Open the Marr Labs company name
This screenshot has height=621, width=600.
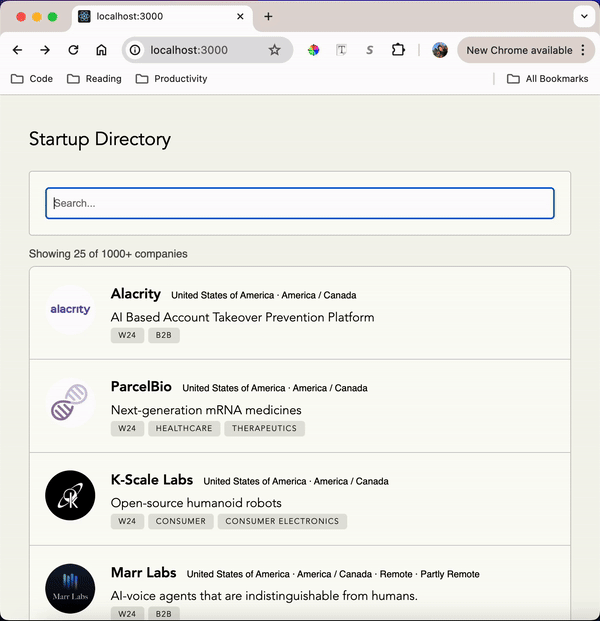144,573
